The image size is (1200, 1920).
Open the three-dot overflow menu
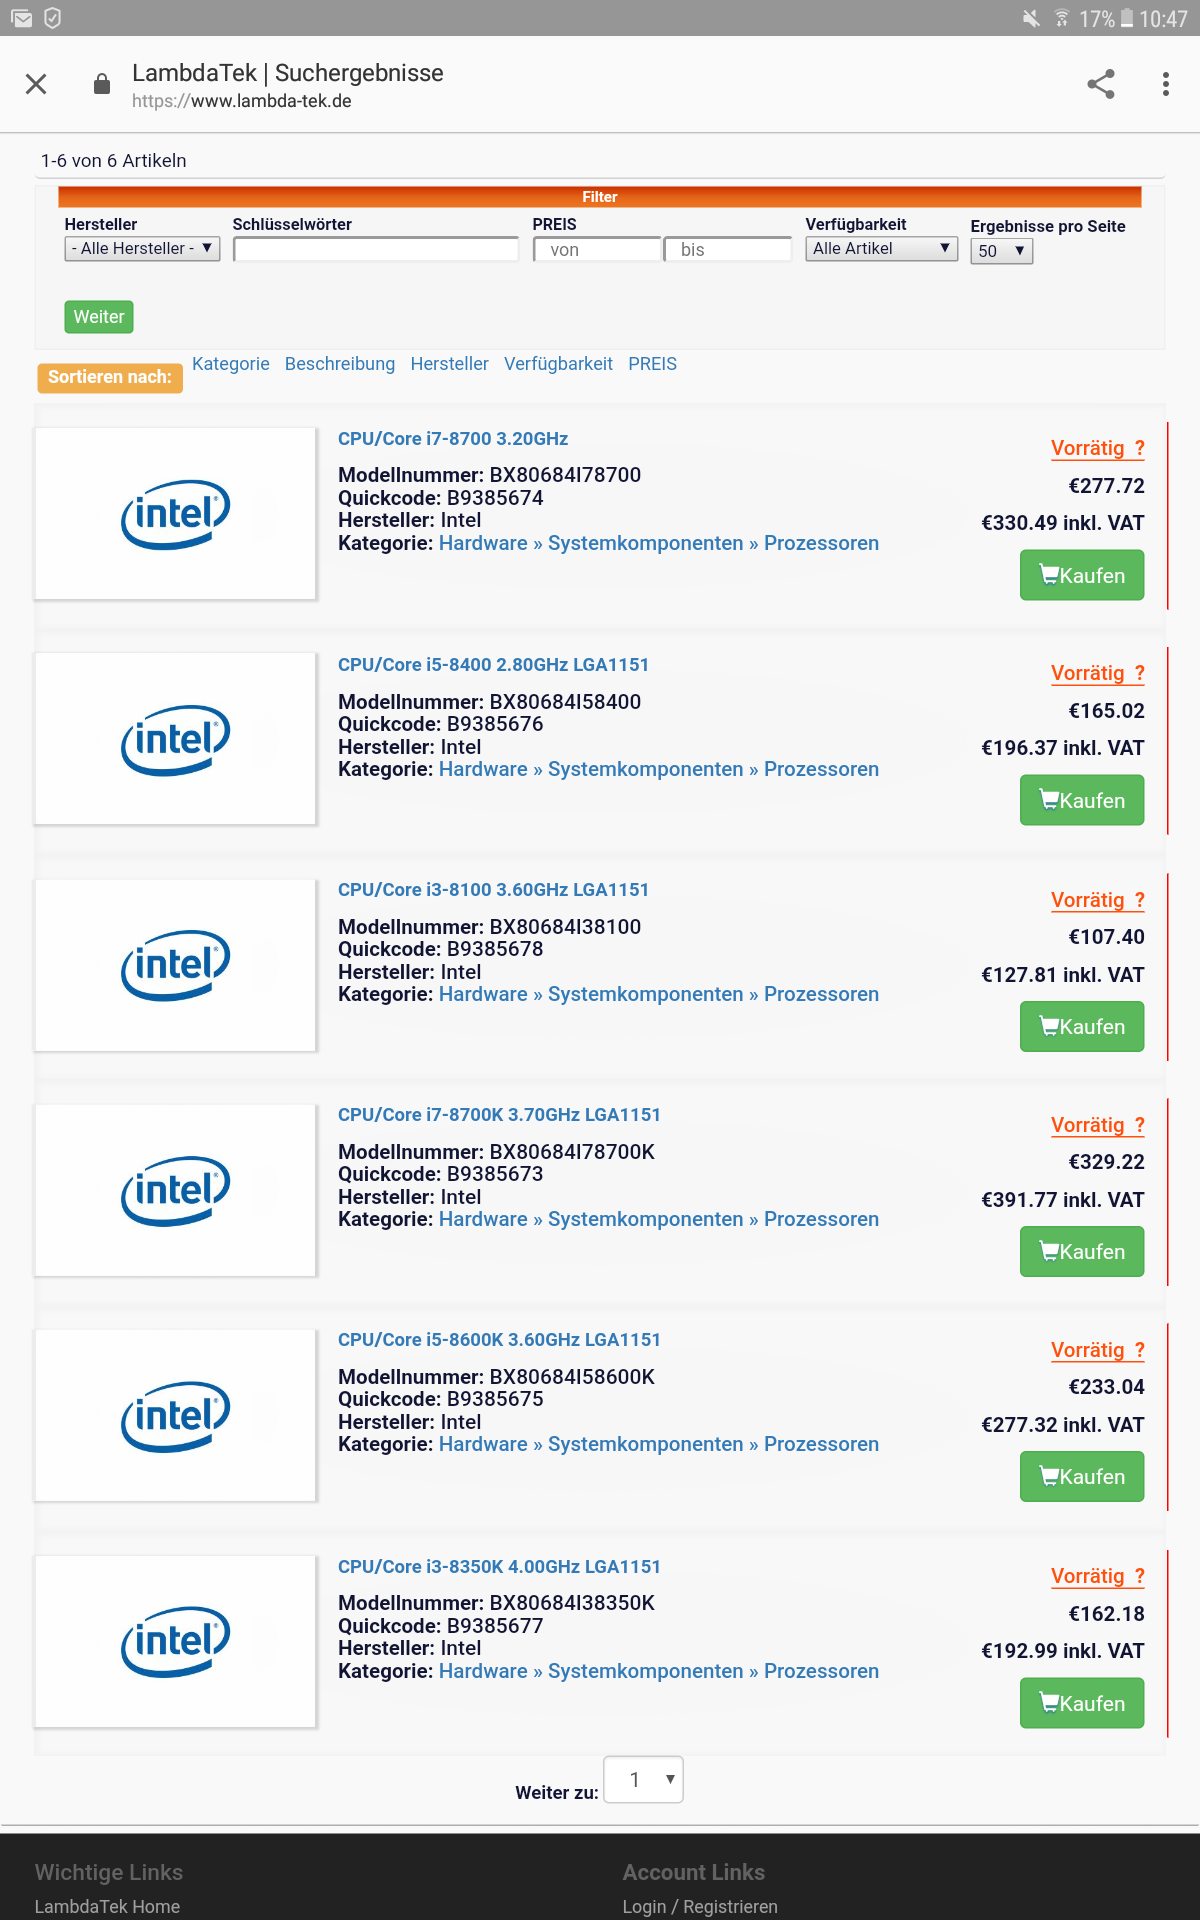[x=1165, y=84]
